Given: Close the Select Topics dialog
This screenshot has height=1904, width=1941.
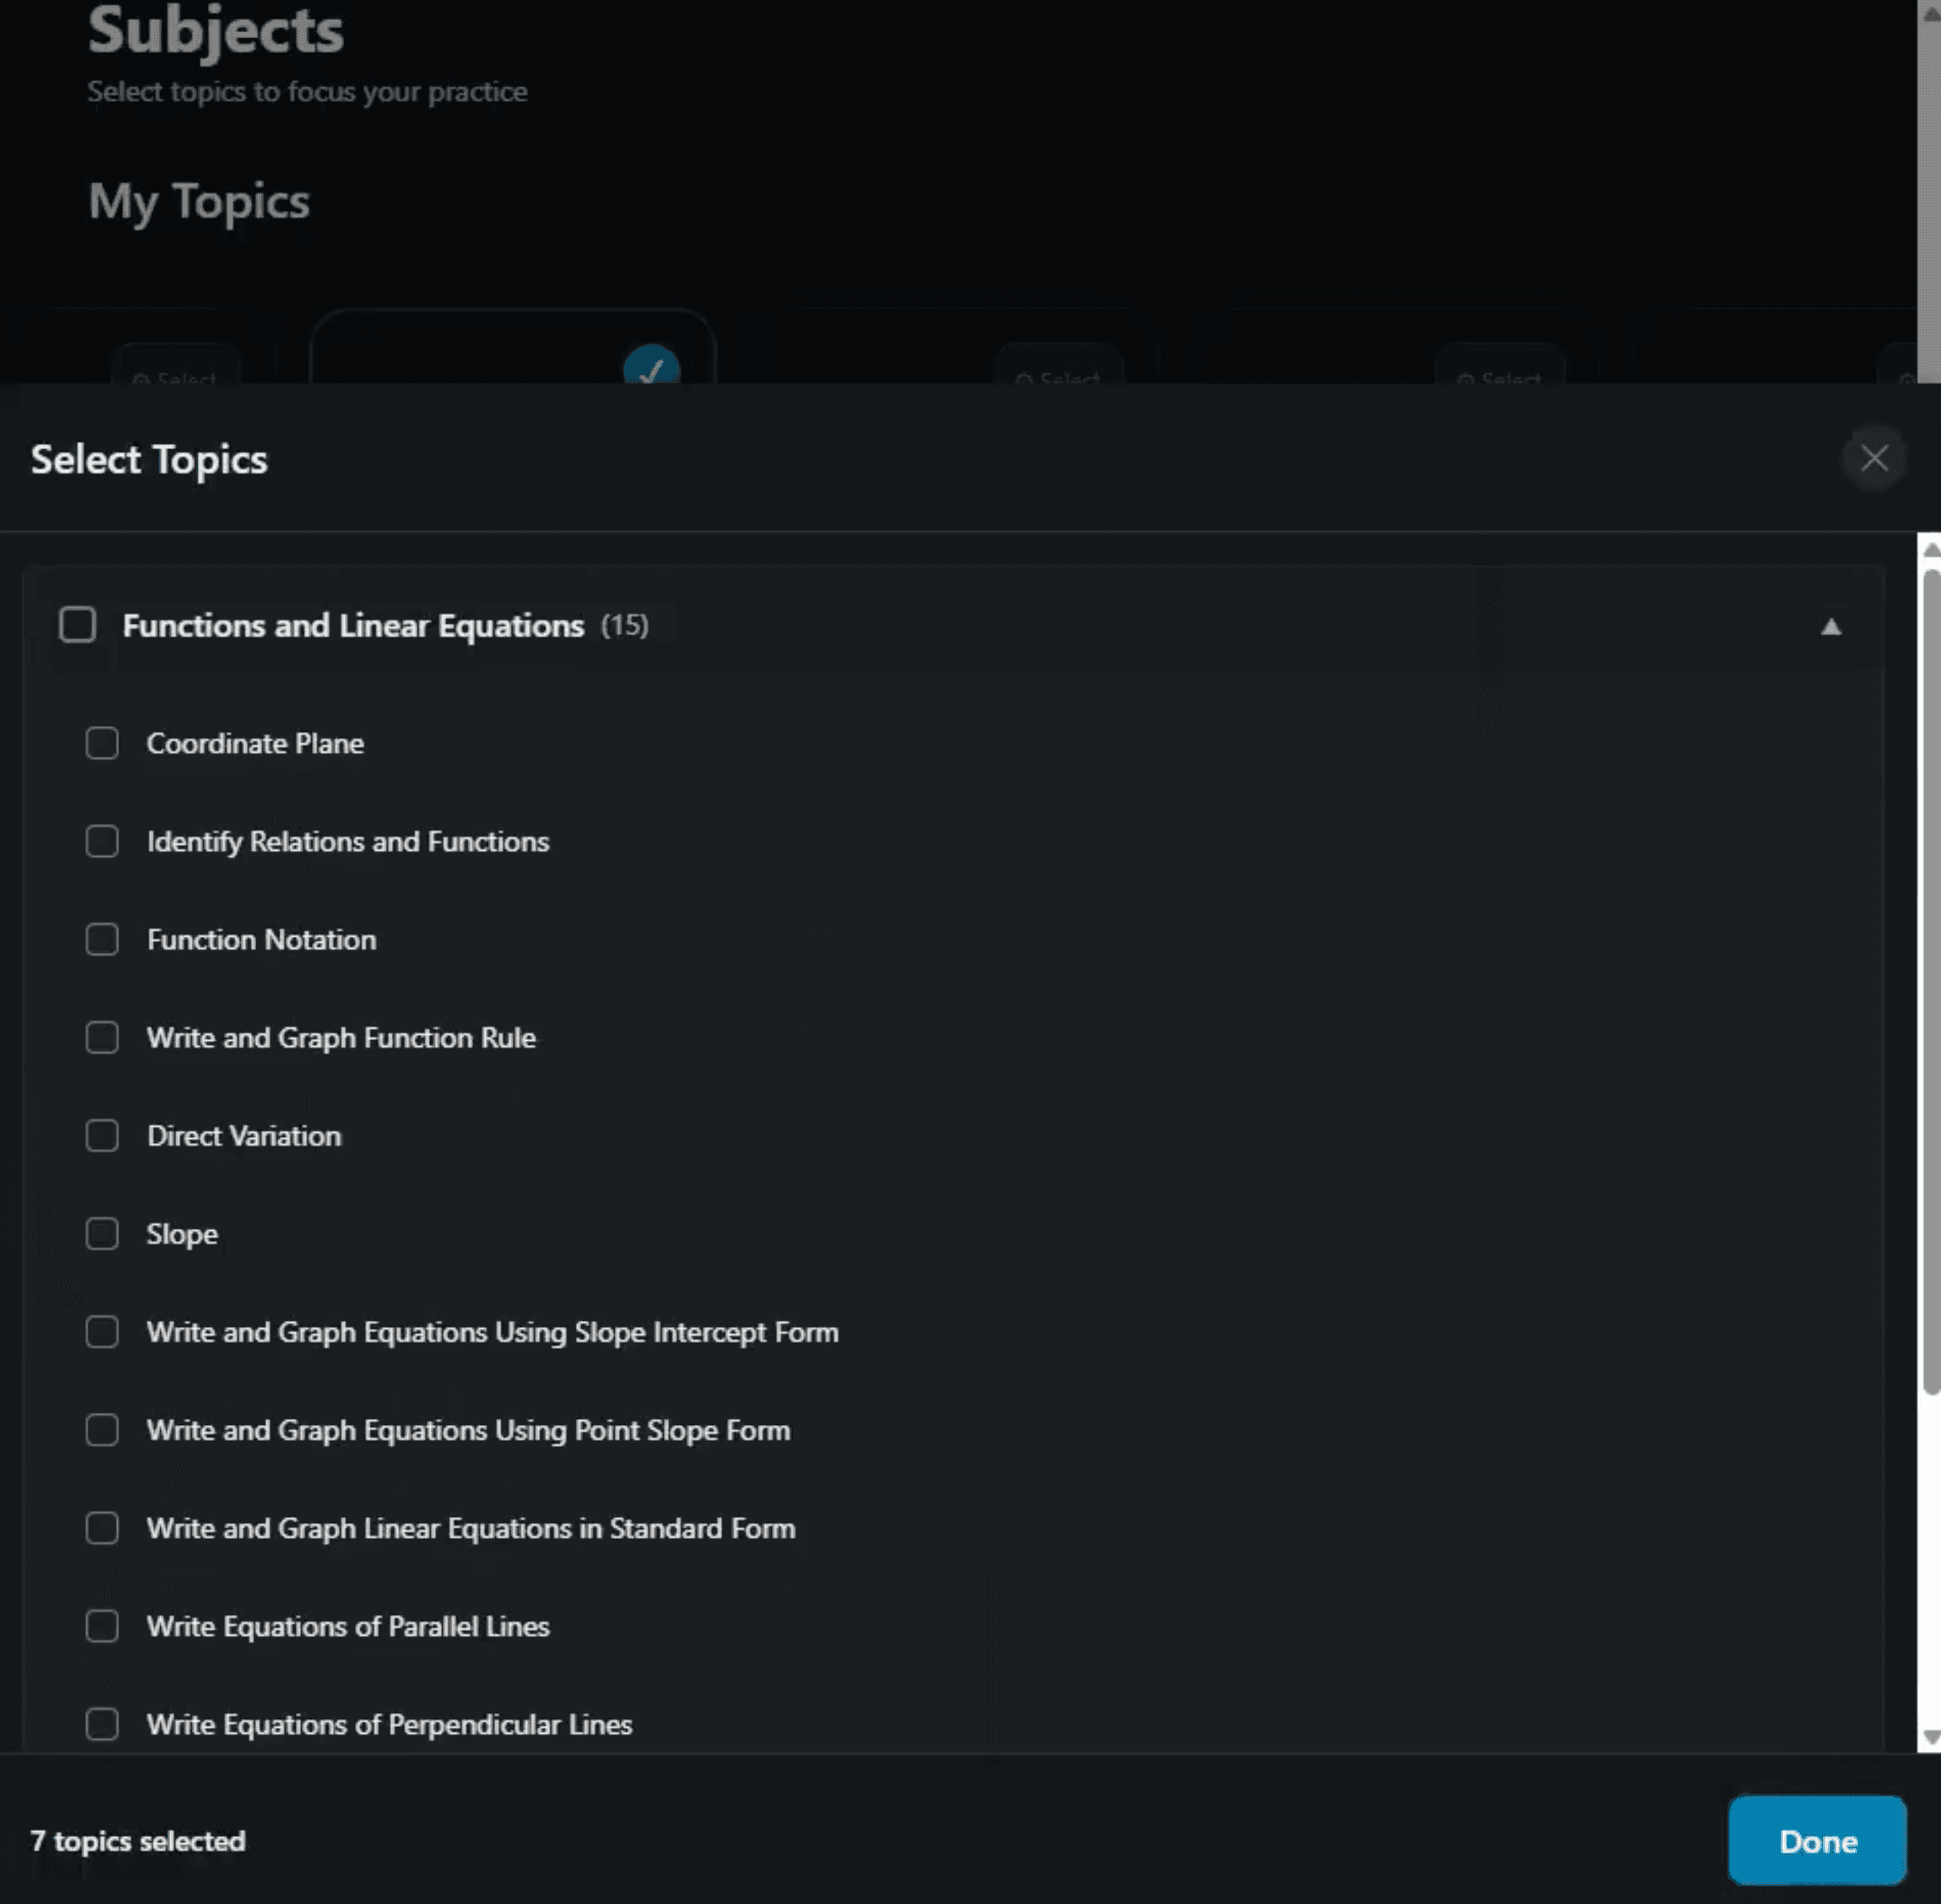Looking at the screenshot, I should (x=1875, y=458).
